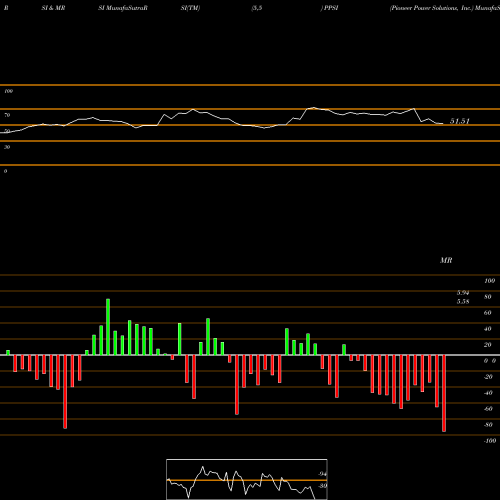Screen dimensions: 500x500
Task: Click the tallest green MR histogram bar
Action: click(x=108, y=327)
